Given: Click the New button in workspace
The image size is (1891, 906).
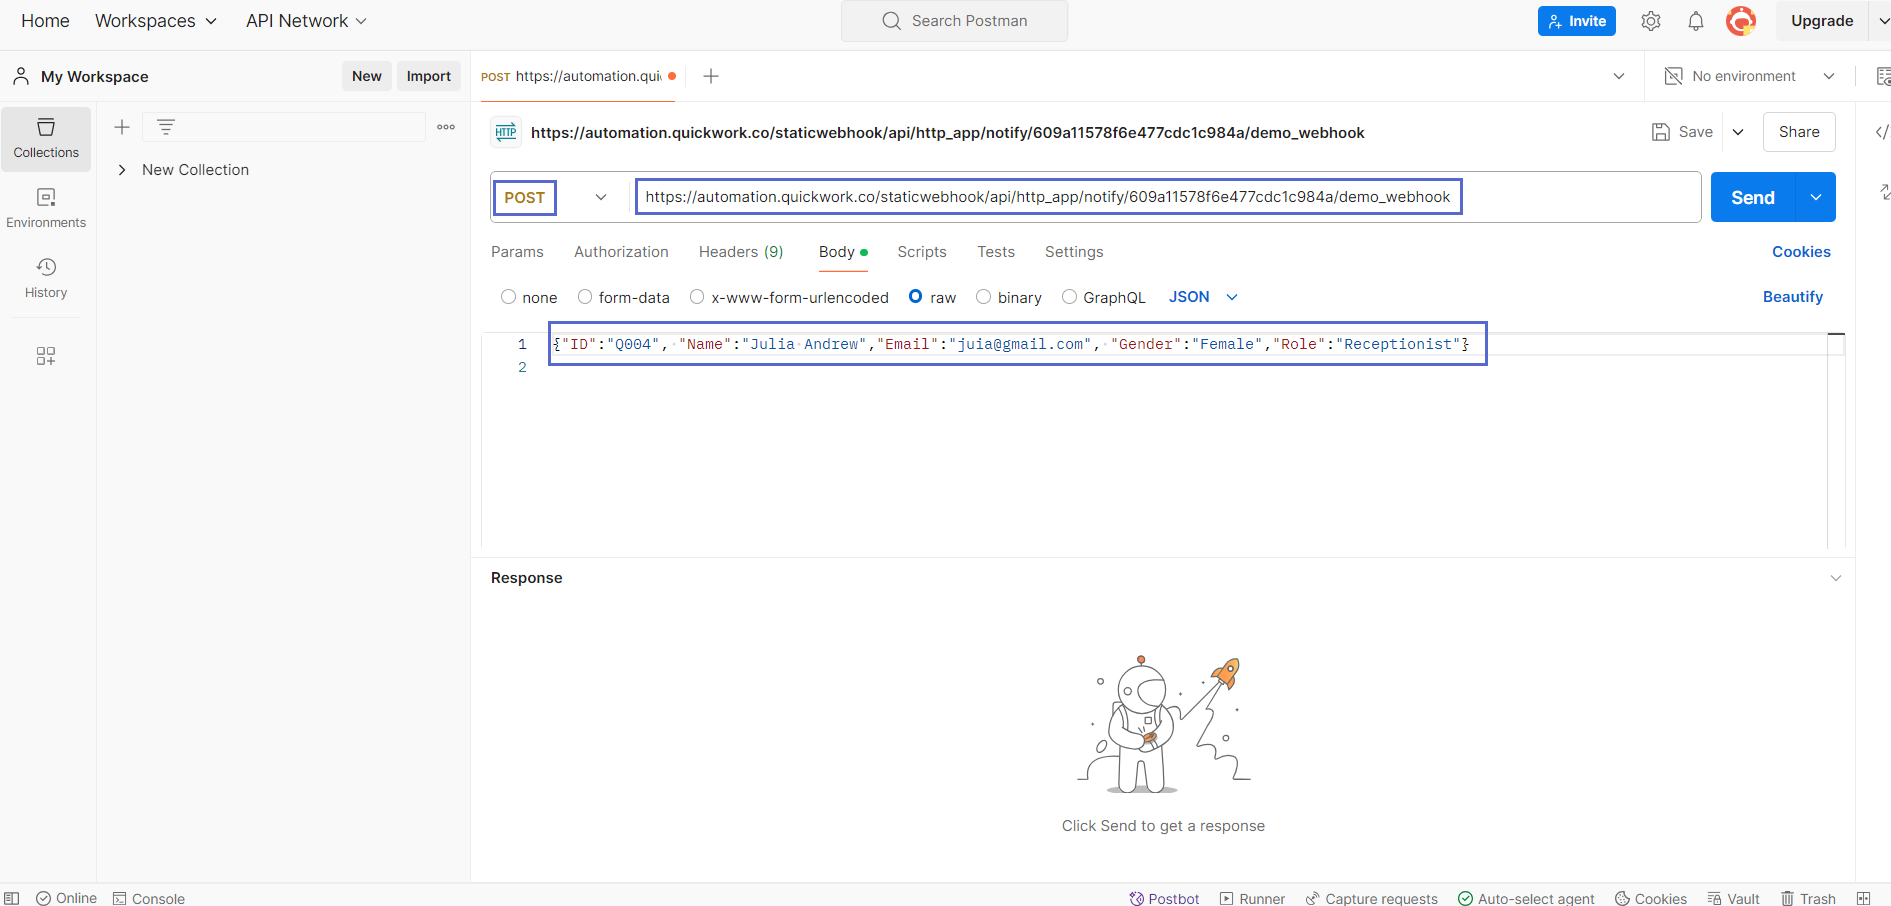Looking at the screenshot, I should coord(367,76).
